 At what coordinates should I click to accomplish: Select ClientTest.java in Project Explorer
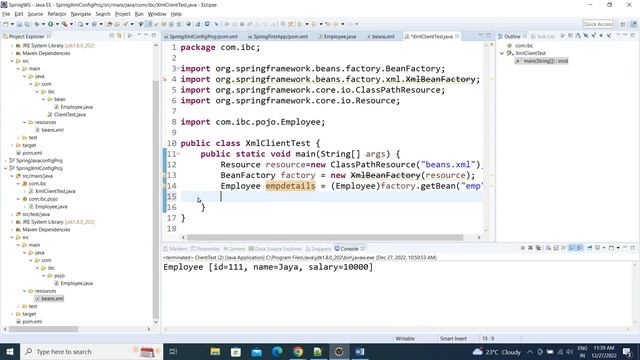[x=67, y=115]
